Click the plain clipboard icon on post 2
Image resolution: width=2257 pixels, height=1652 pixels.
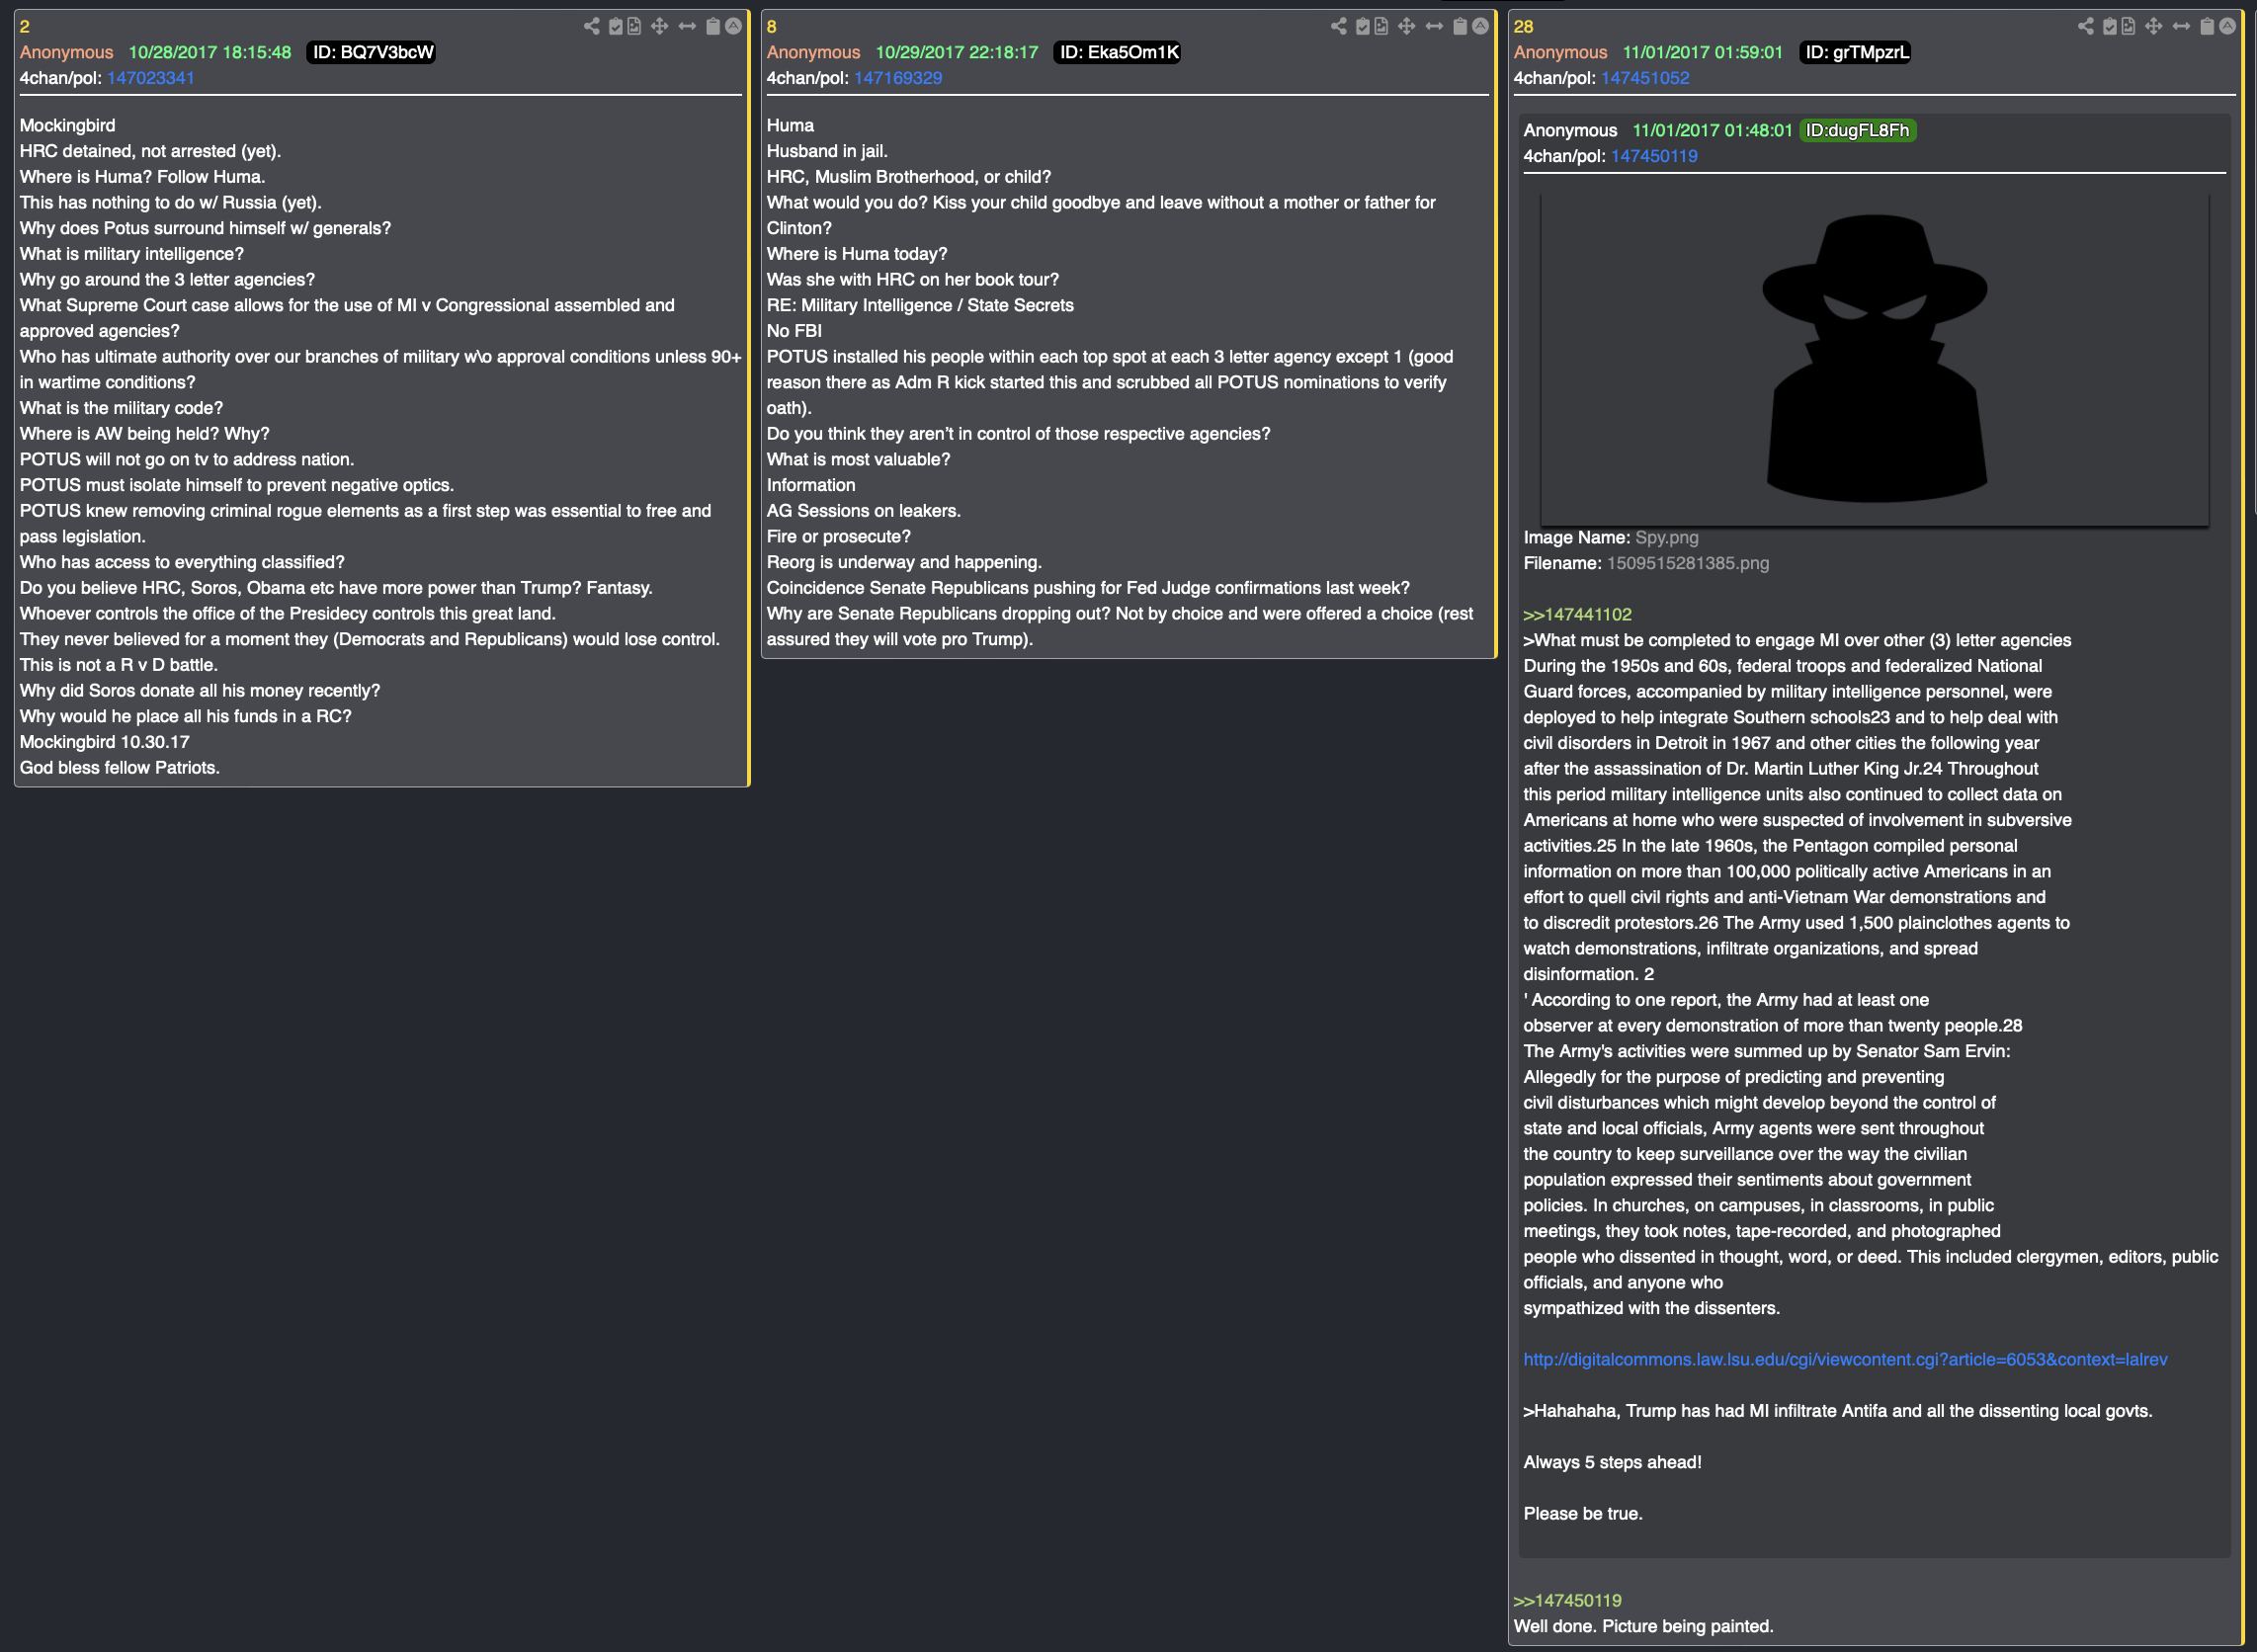(713, 26)
